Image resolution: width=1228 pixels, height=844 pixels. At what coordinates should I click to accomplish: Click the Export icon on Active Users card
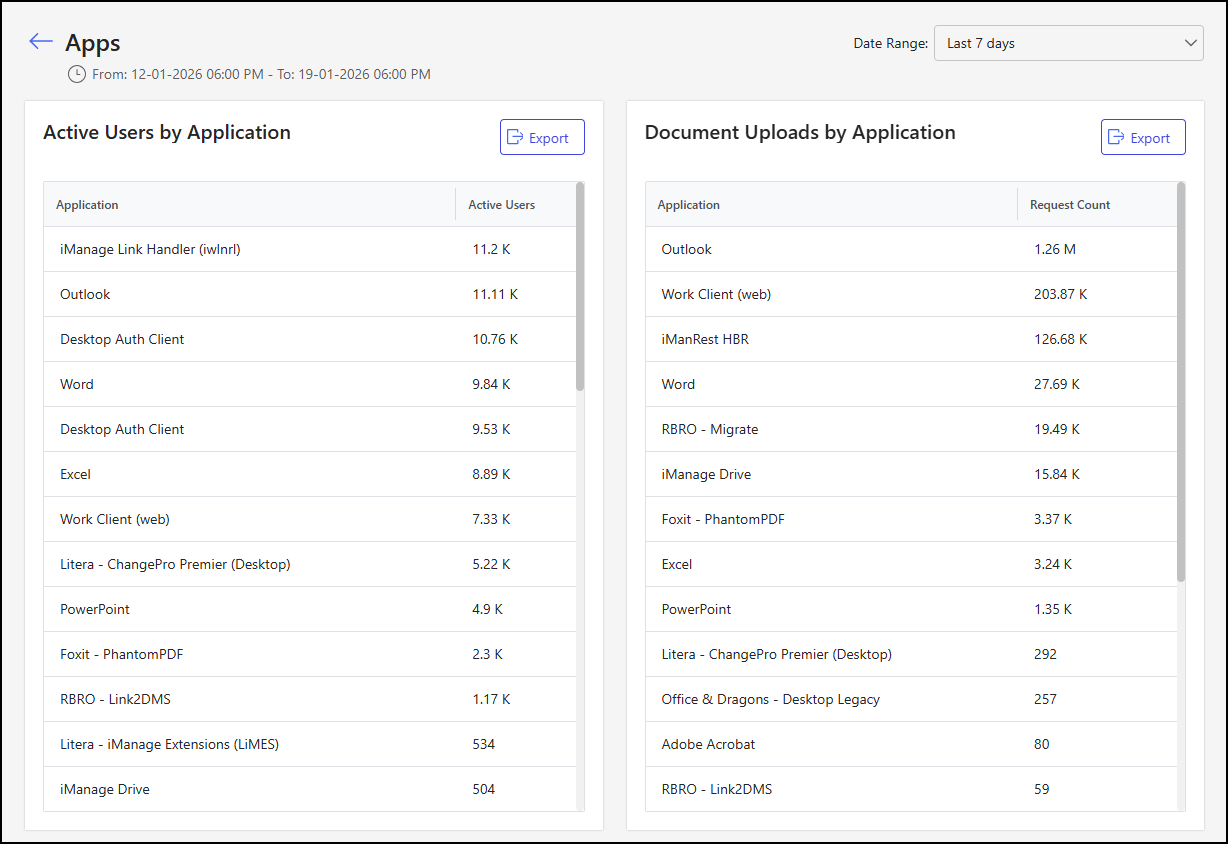coord(516,137)
